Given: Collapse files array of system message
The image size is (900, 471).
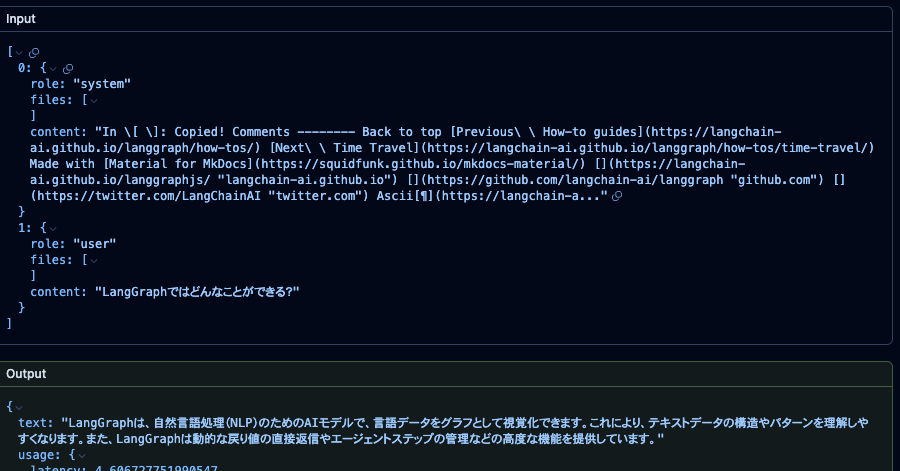Looking at the screenshot, I should point(94,101).
